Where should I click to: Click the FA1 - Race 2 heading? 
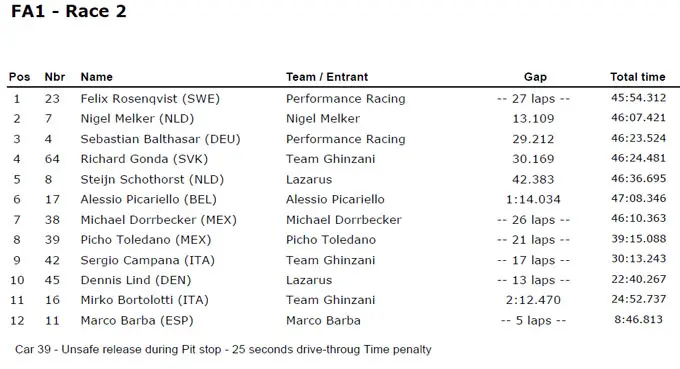tap(69, 11)
